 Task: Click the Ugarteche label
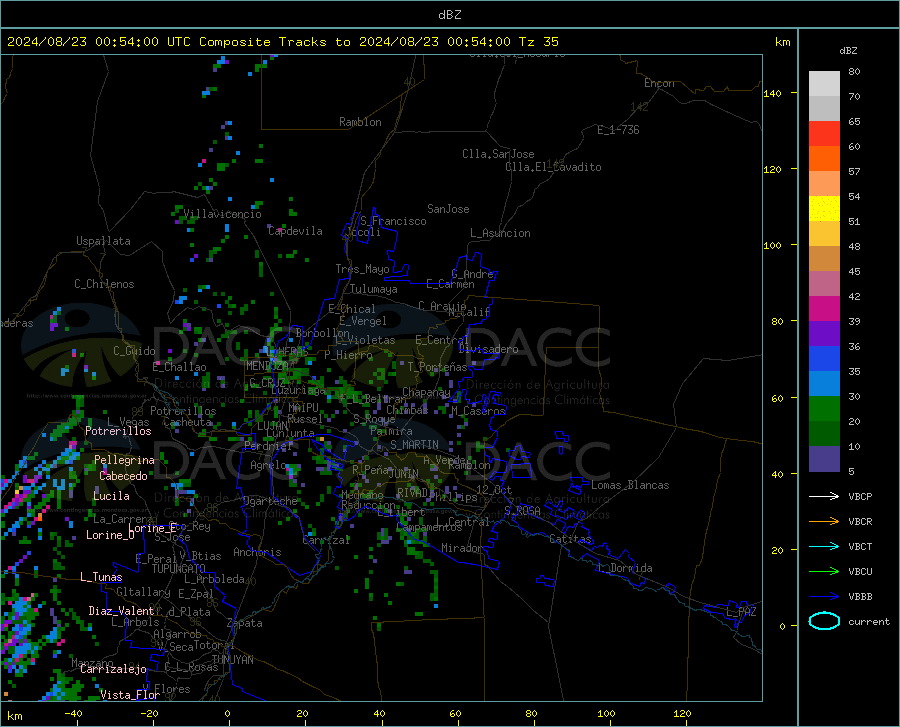270,501
